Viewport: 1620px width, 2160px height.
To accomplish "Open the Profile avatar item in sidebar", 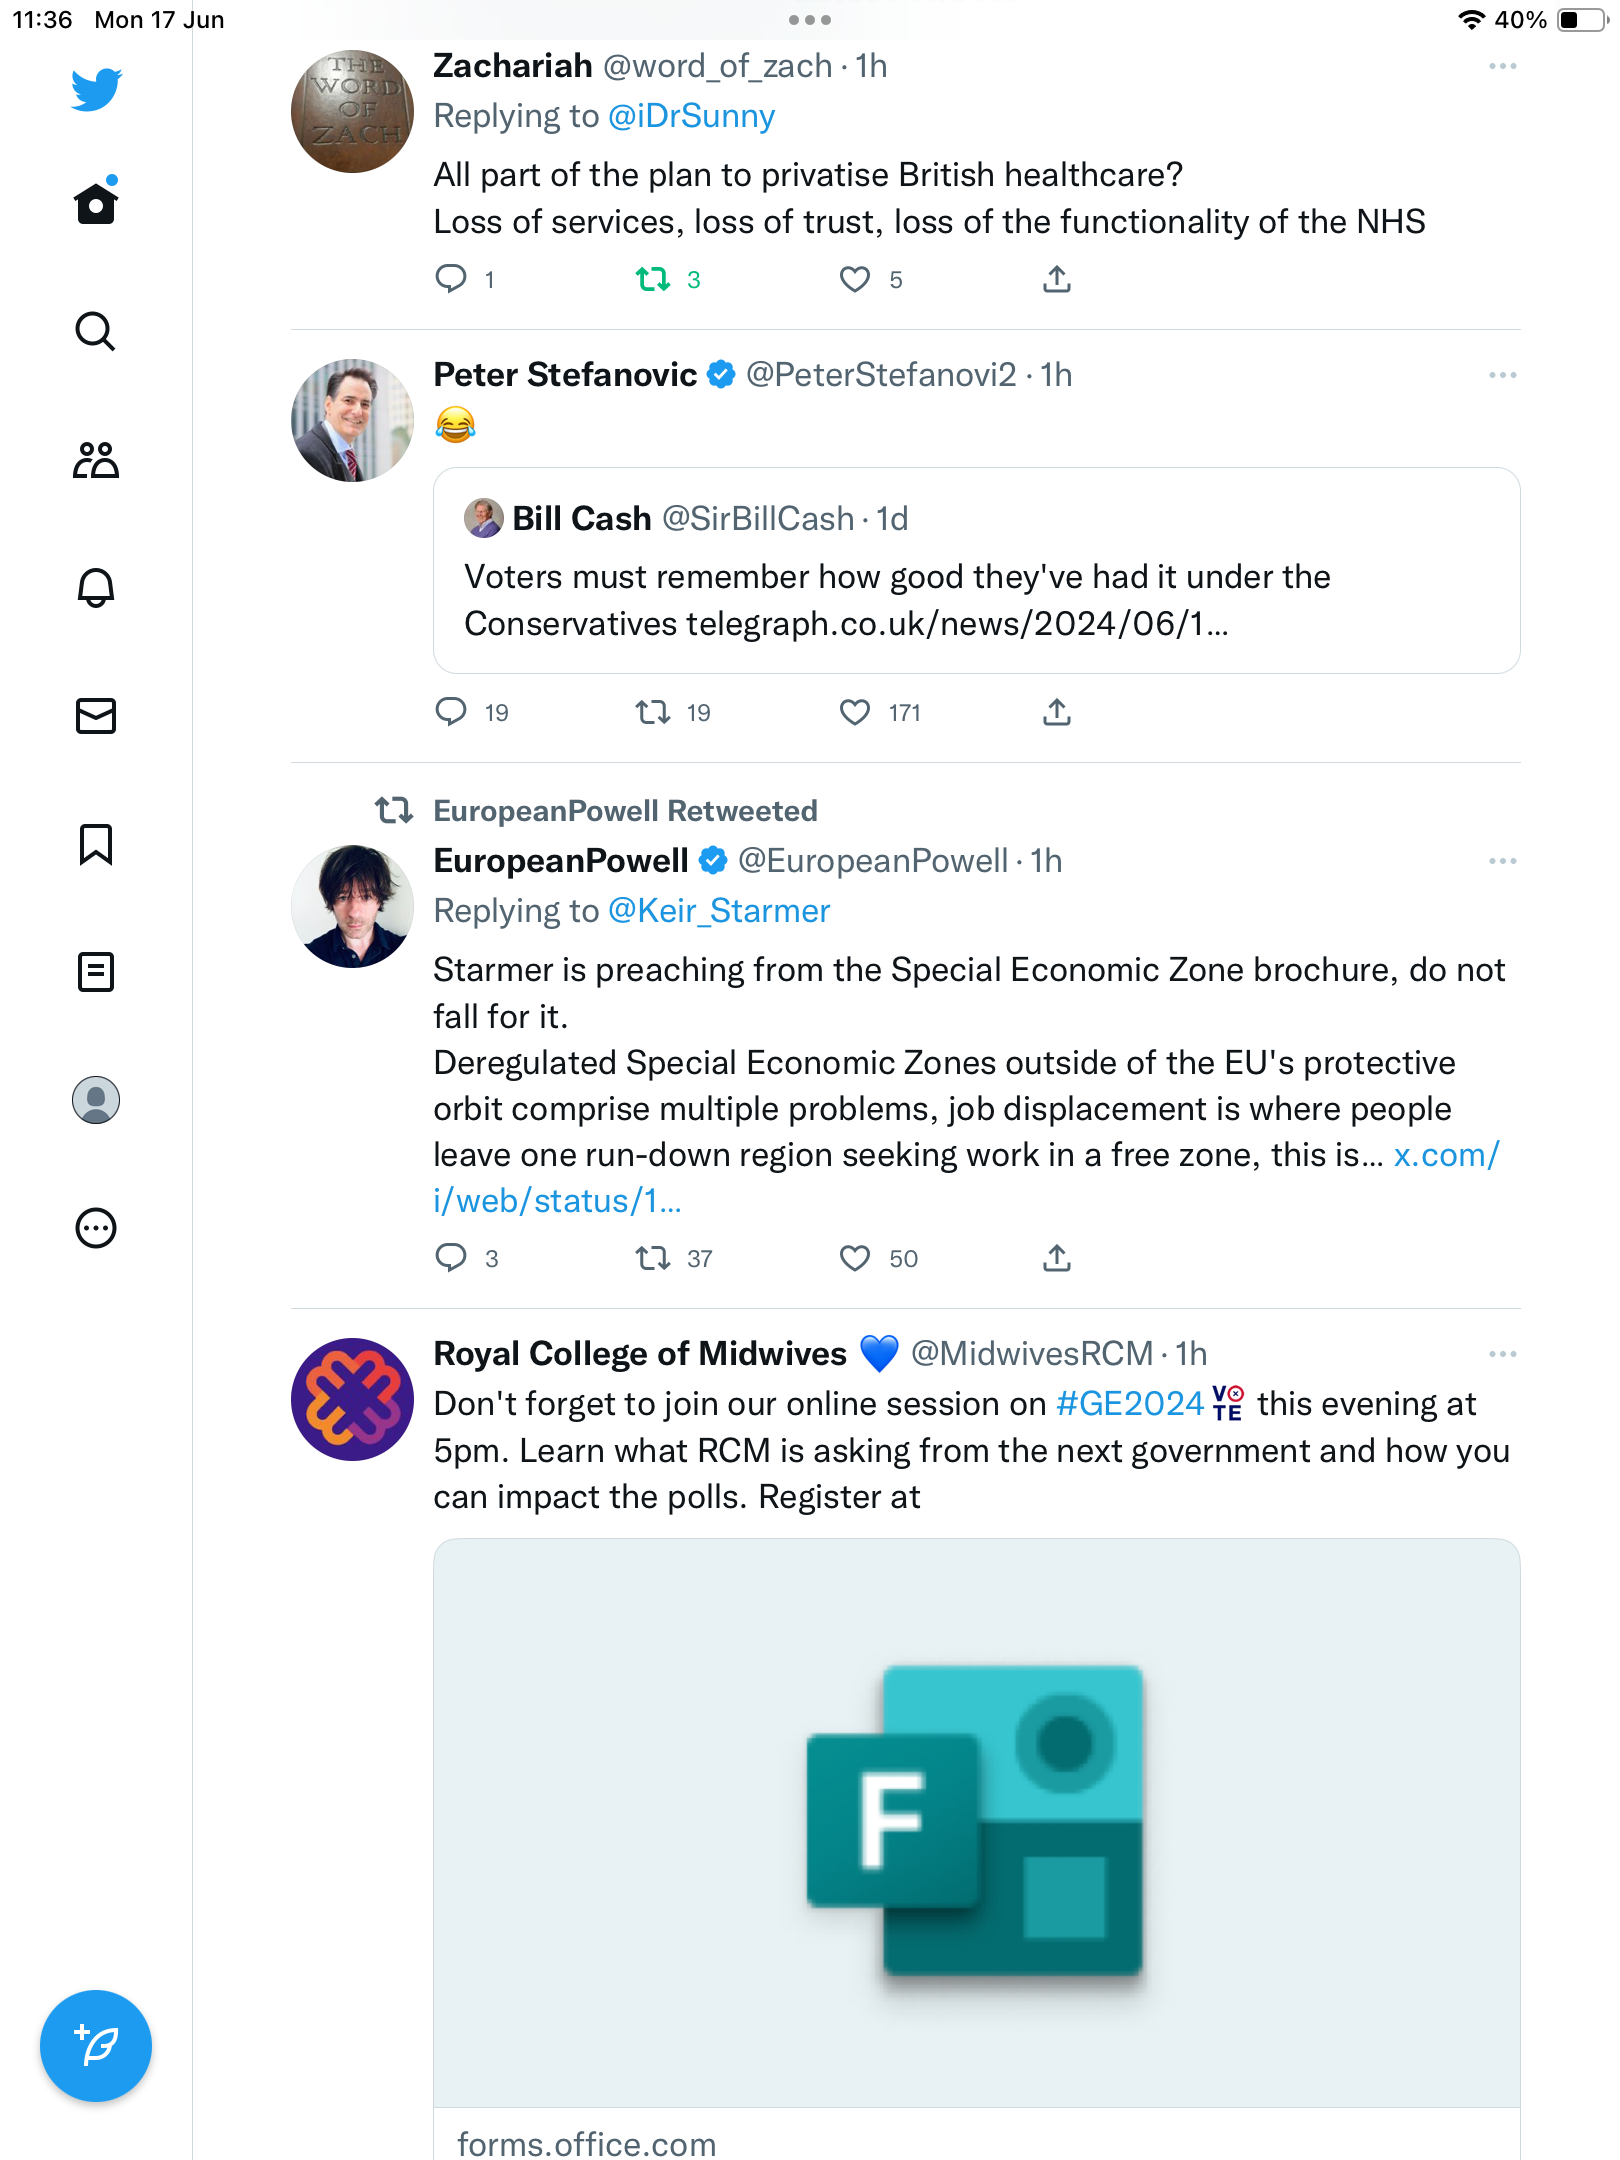I will click(96, 1100).
